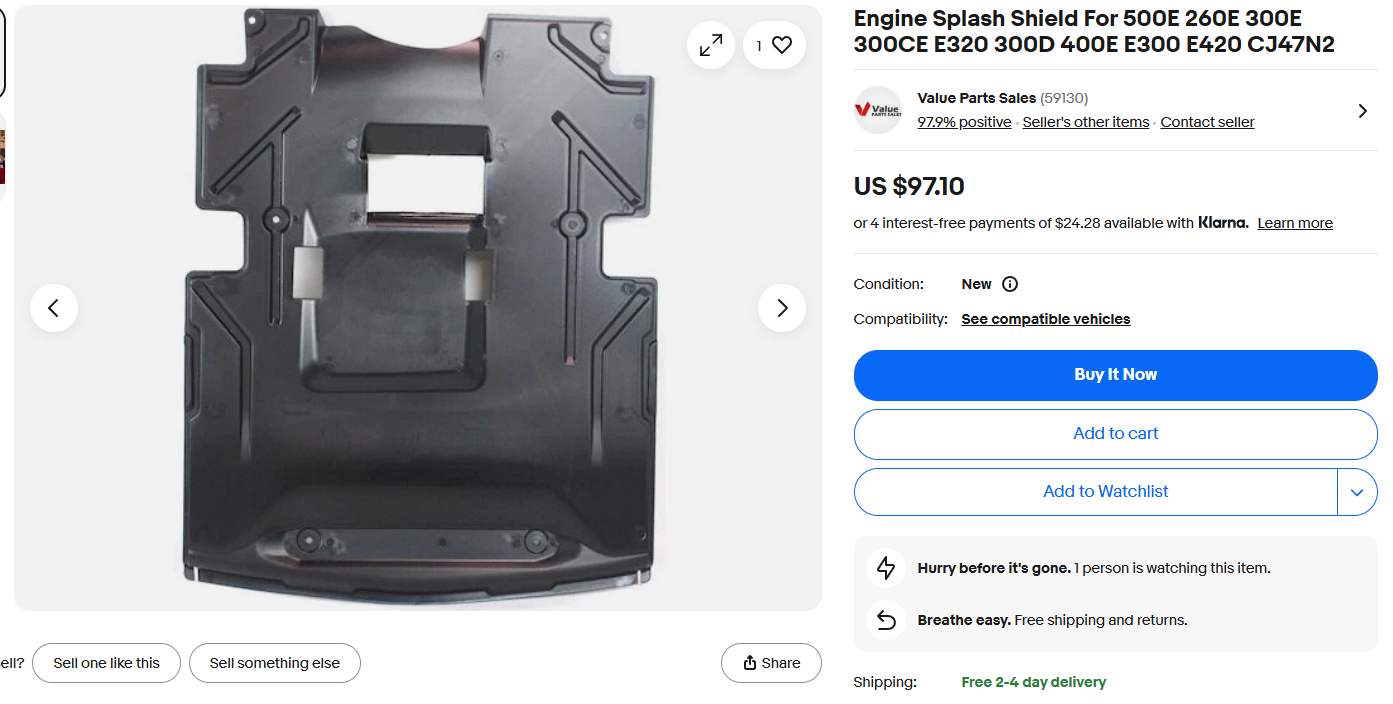Open the condition info icon
Image resolution: width=1393 pixels, height=704 pixels.
click(x=1010, y=284)
